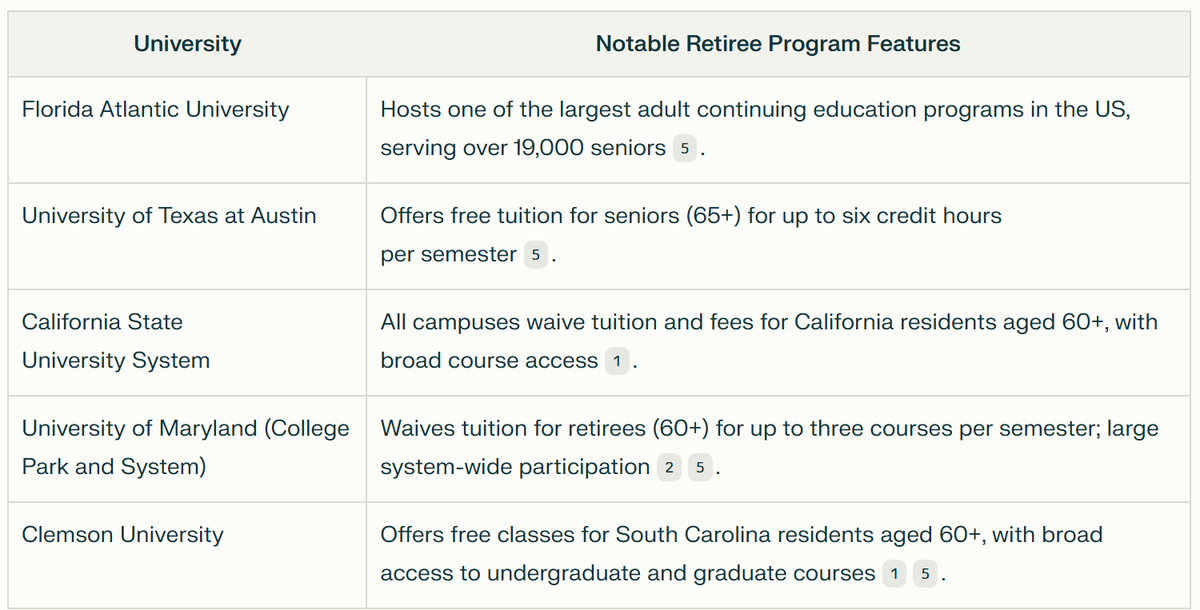Select the University of Maryland name cell
This screenshot has width=1200, height=610.
pos(186,447)
